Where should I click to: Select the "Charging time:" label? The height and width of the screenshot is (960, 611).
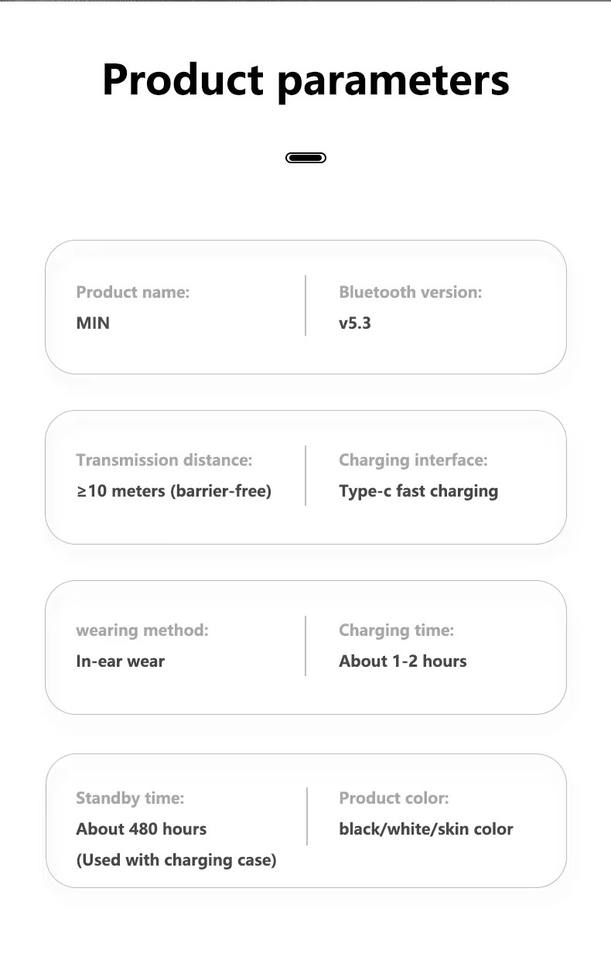click(396, 630)
